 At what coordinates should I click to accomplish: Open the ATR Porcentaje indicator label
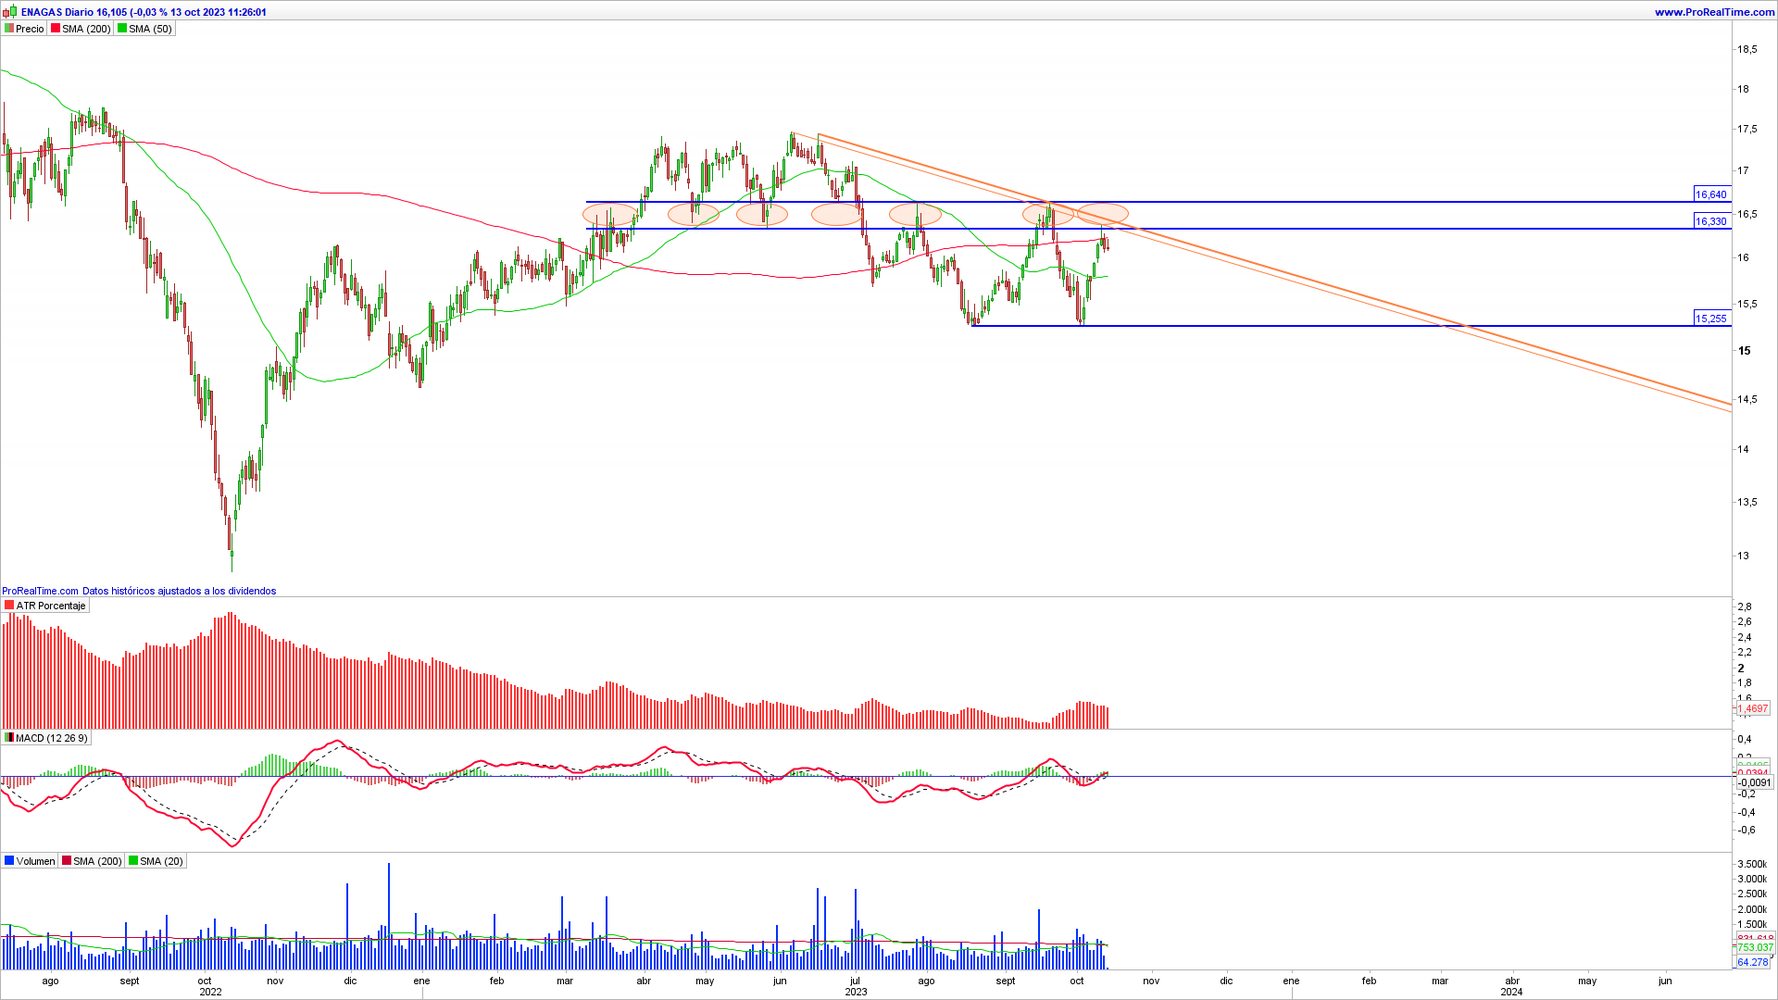pyautogui.click(x=45, y=606)
